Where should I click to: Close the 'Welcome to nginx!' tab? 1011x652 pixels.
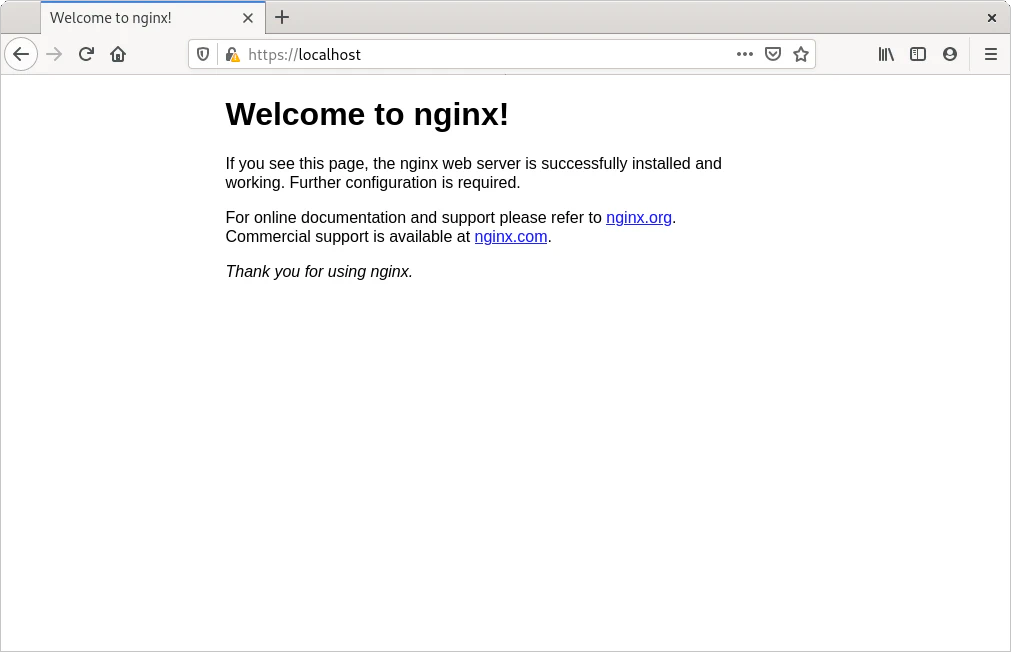tap(248, 18)
